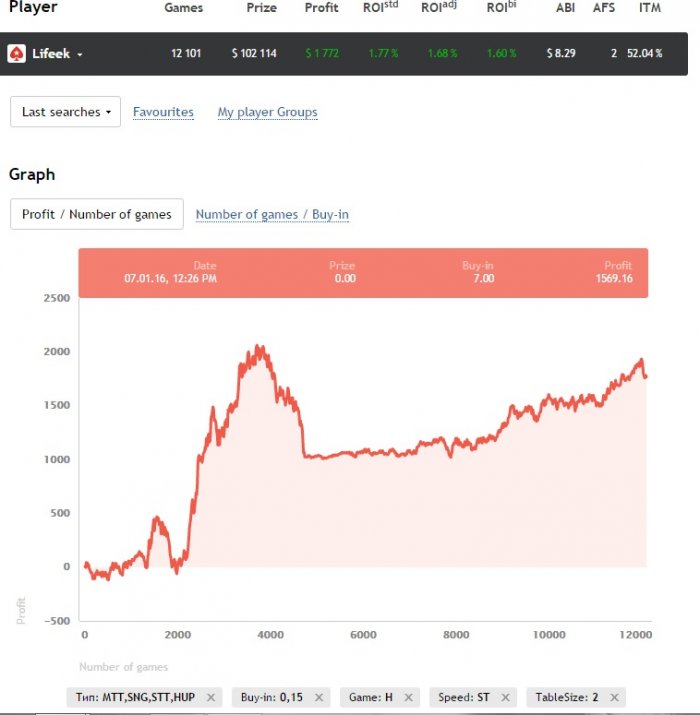Click the Profit column header
Viewport: 700px width, 715px height.
point(322,8)
